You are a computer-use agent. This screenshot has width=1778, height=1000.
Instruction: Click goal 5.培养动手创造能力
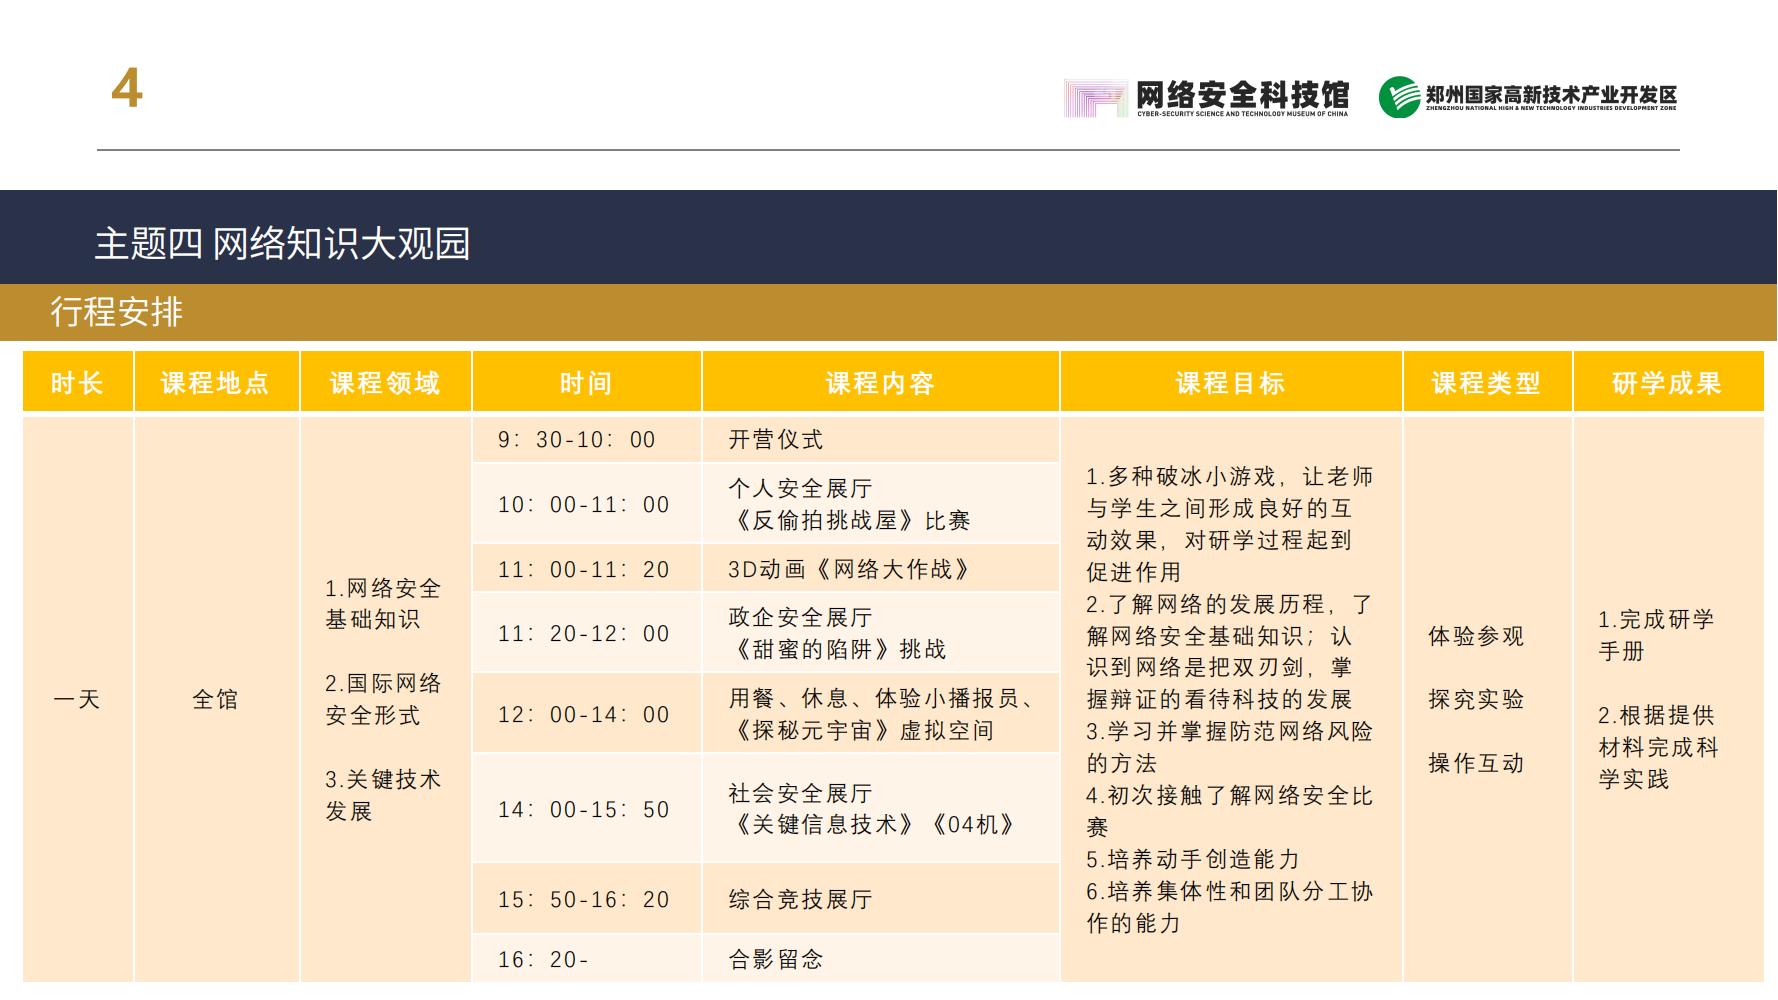point(1193,859)
